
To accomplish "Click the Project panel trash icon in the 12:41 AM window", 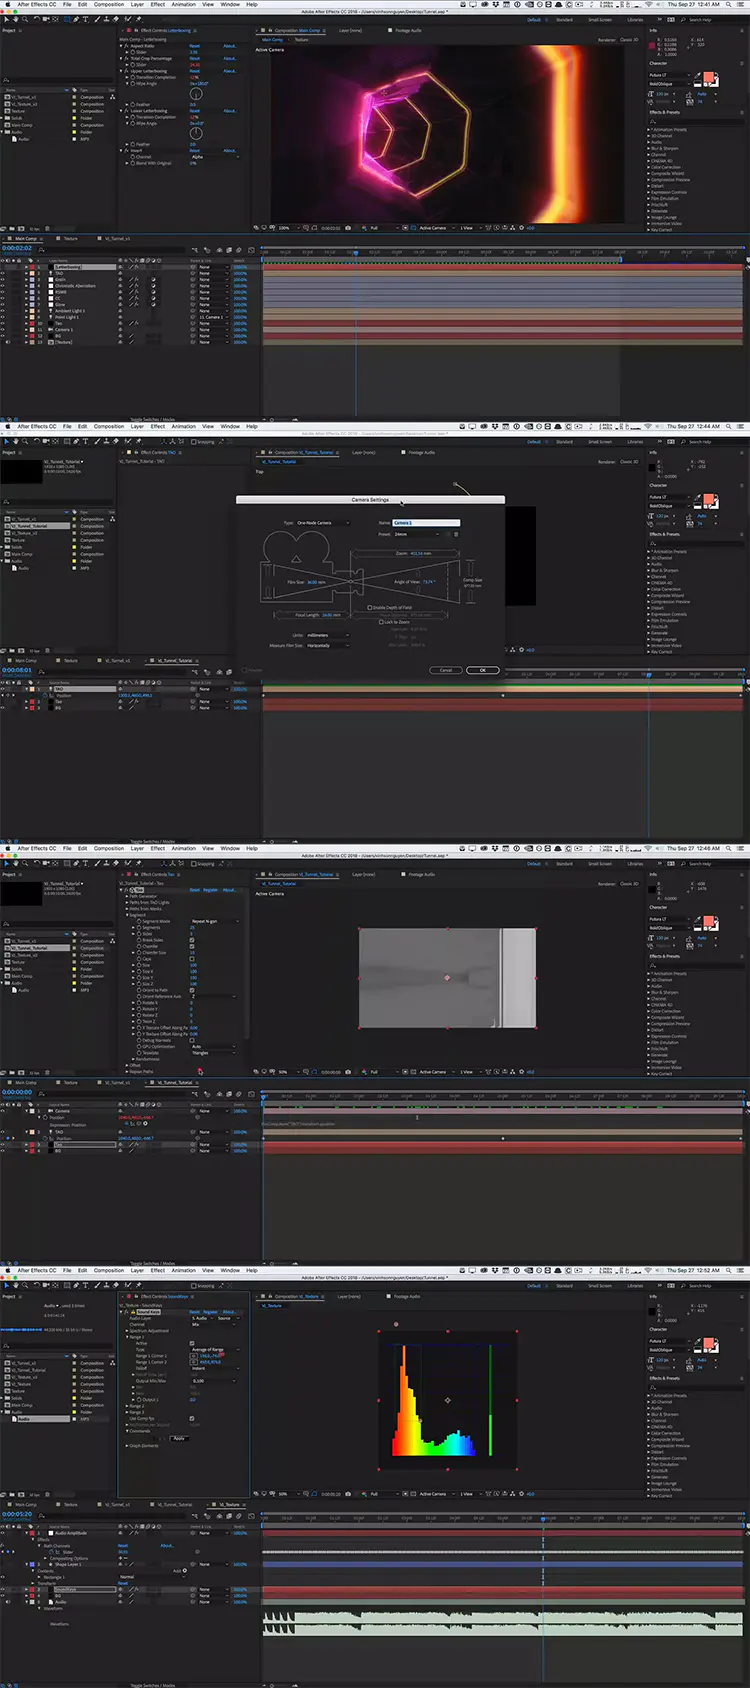I will click(47, 229).
